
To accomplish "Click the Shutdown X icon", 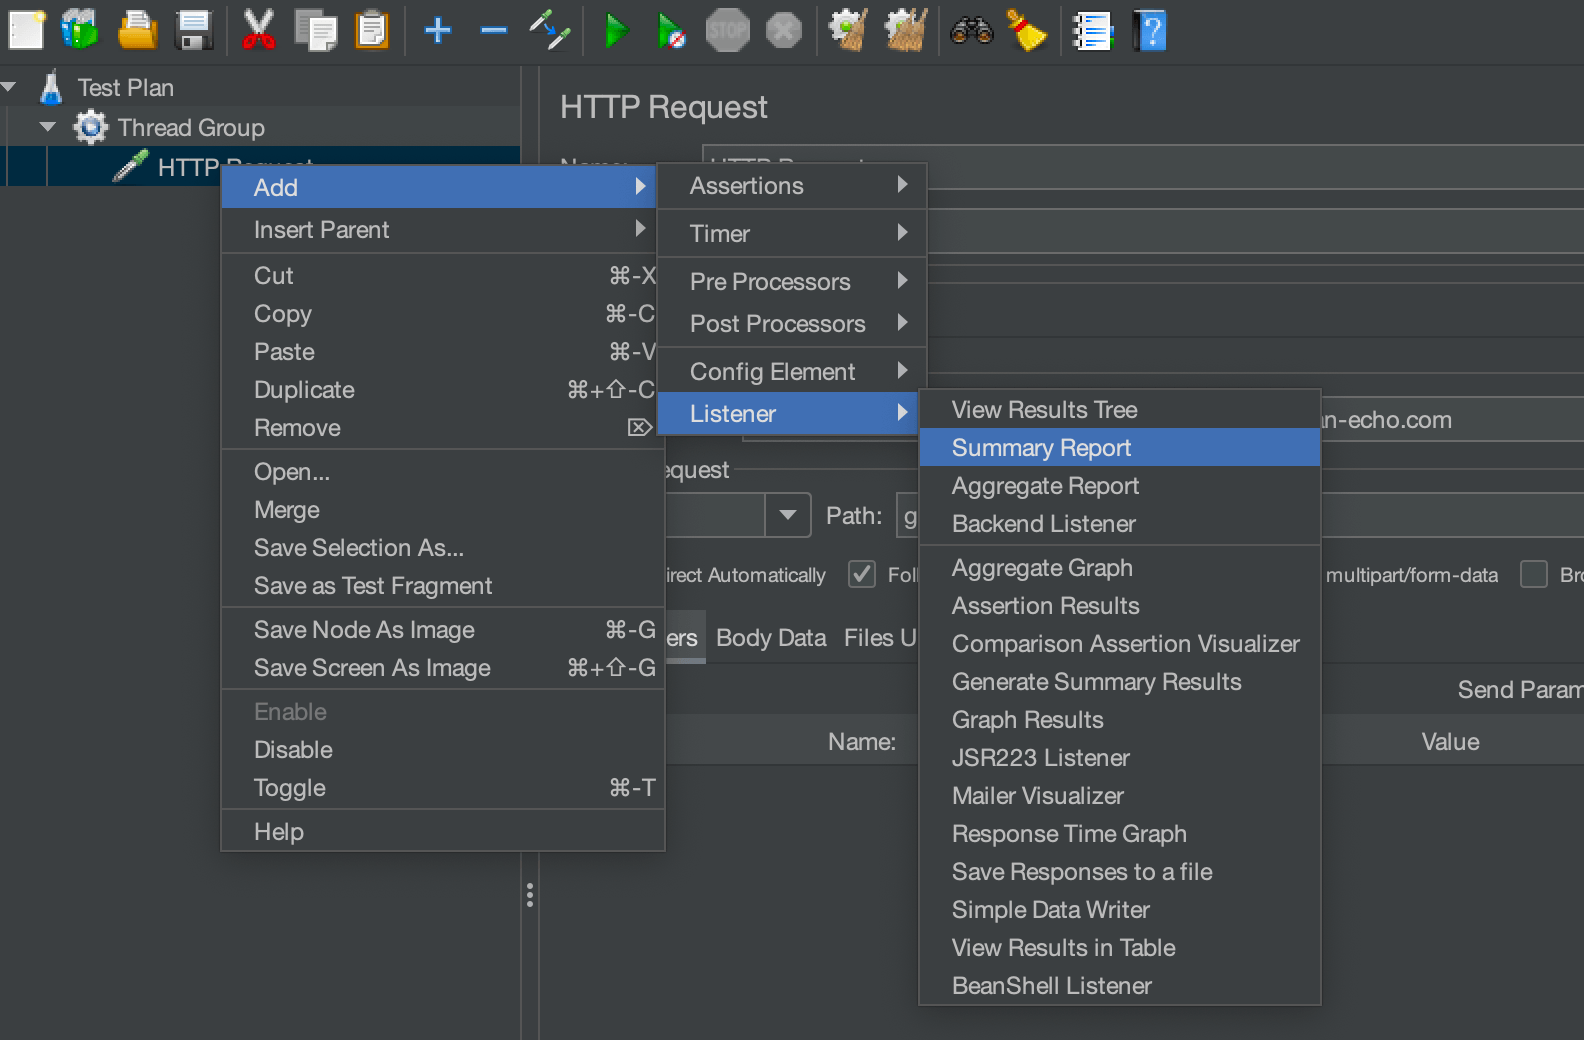I will click(784, 30).
